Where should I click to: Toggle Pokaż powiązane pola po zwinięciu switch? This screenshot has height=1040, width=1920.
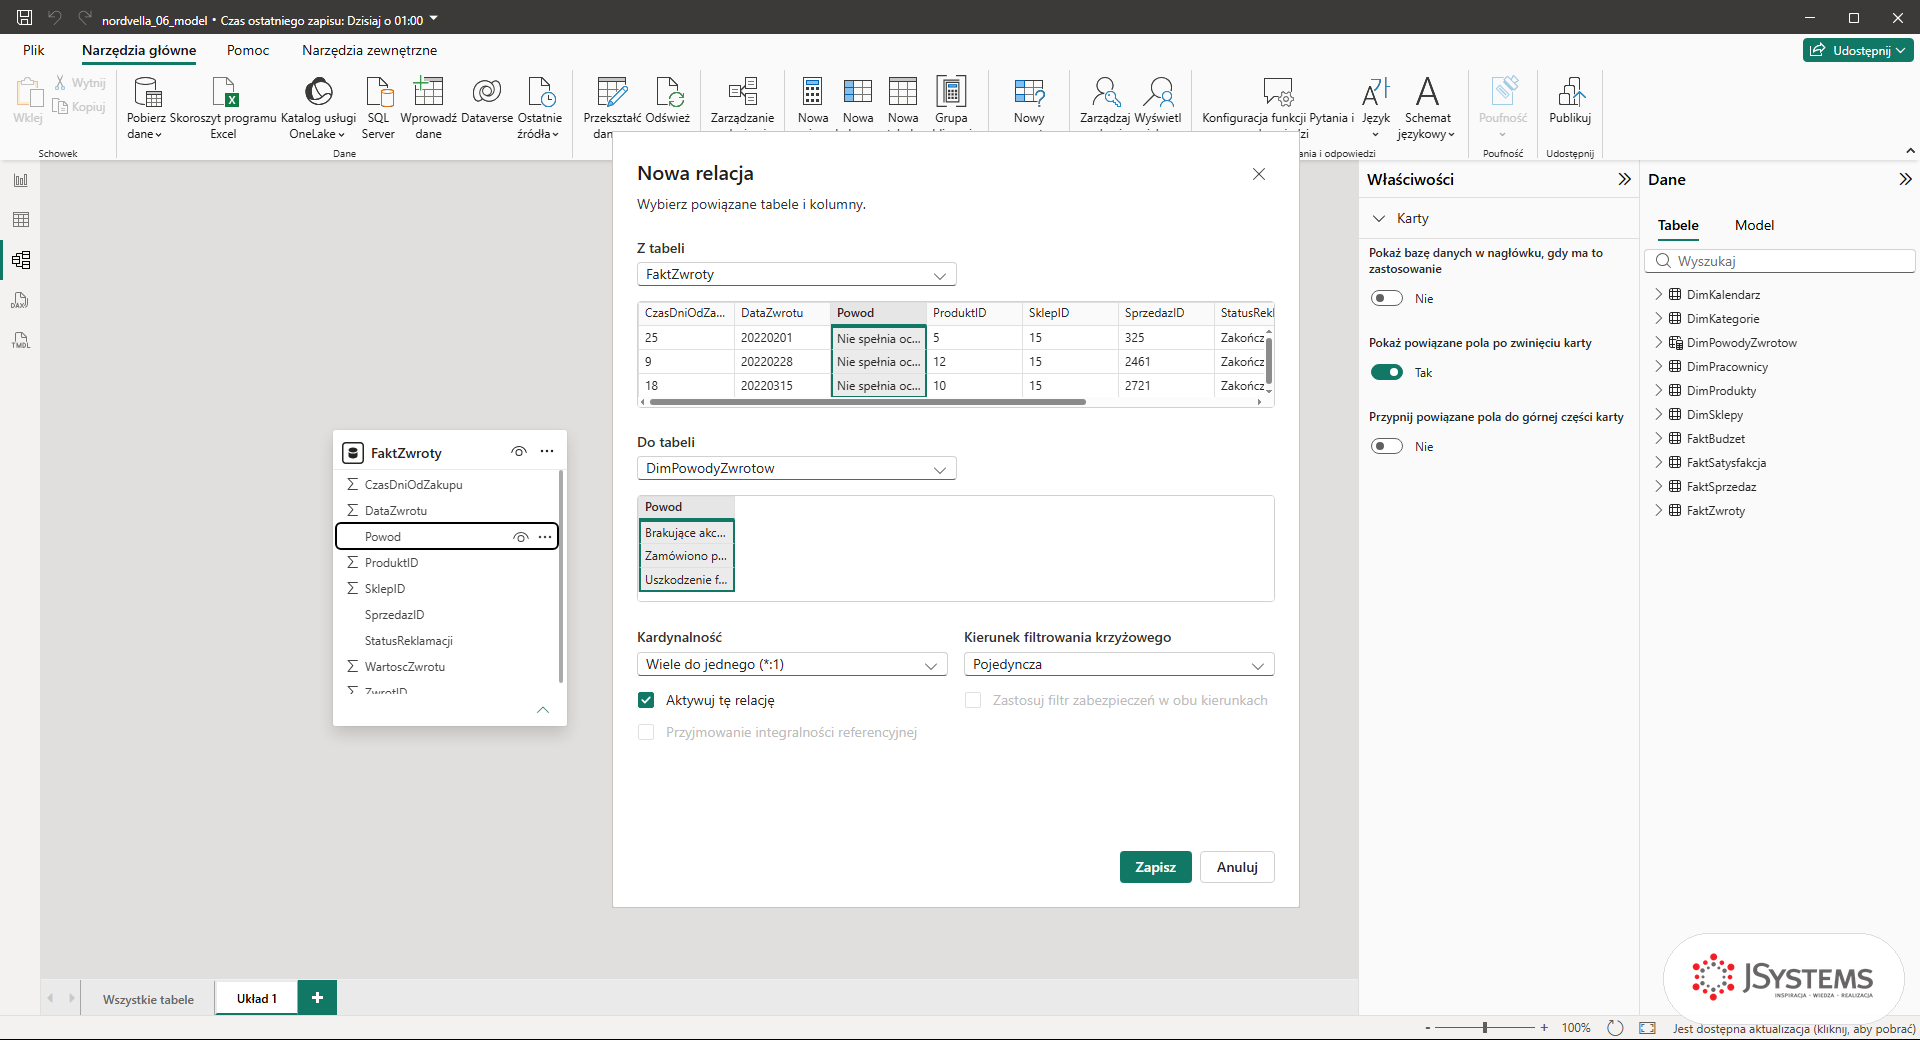coord(1387,372)
